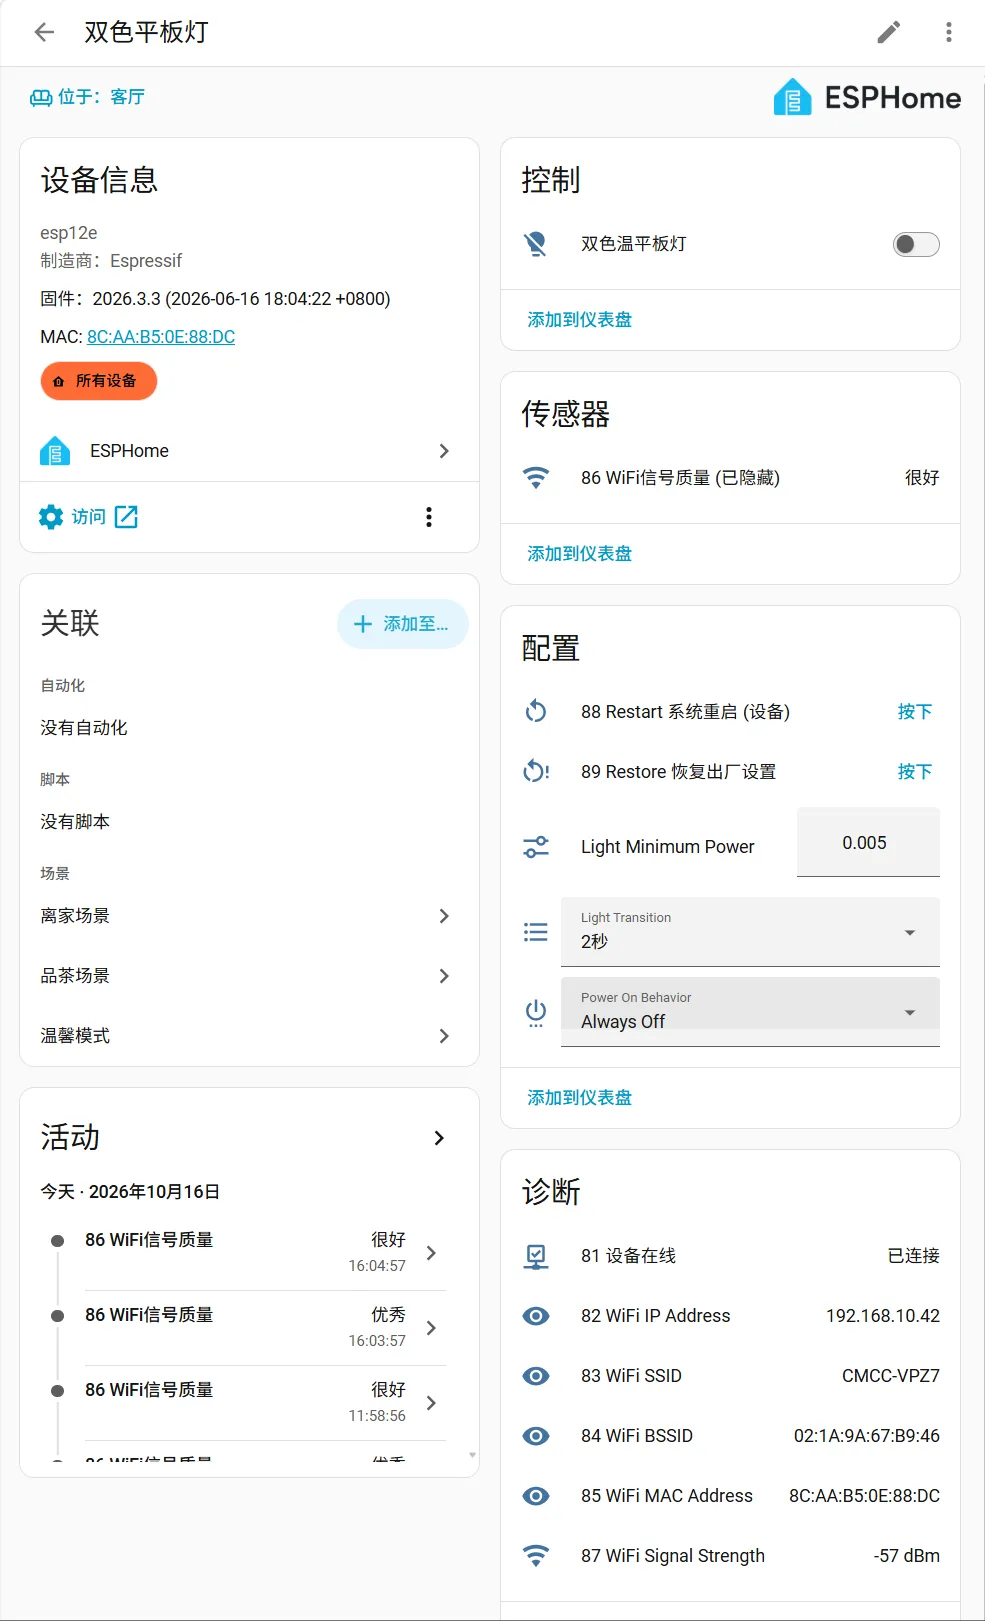Click the gear icon next to 访问
This screenshot has height=1621, width=985.
(x=51, y=516)
